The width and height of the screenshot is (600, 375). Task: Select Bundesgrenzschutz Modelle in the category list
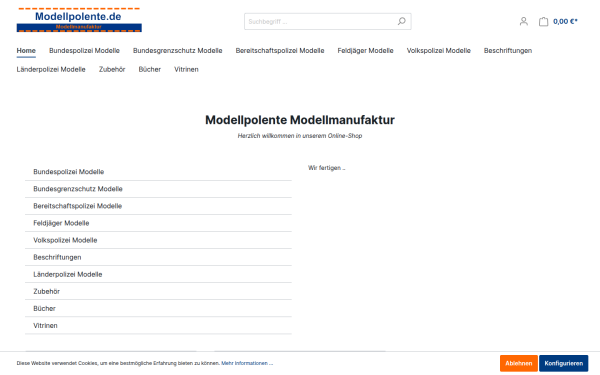(x=158, y=189)
